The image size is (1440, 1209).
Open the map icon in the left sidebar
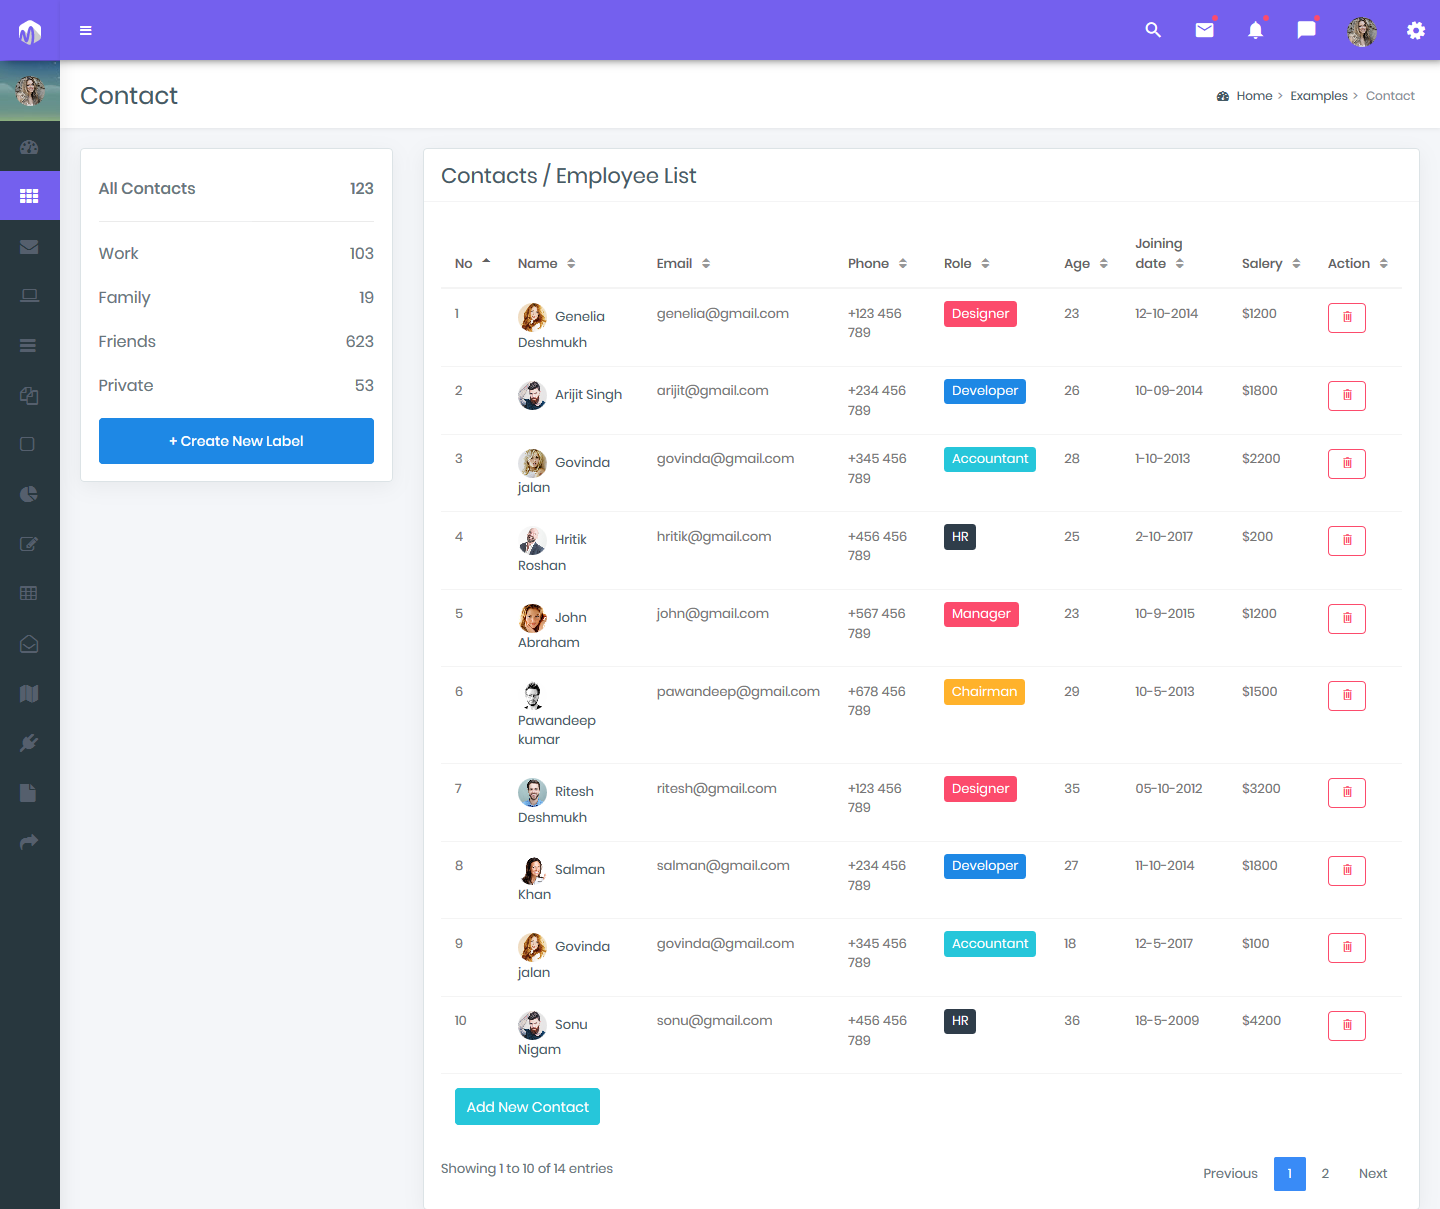(x=29, y=693)
